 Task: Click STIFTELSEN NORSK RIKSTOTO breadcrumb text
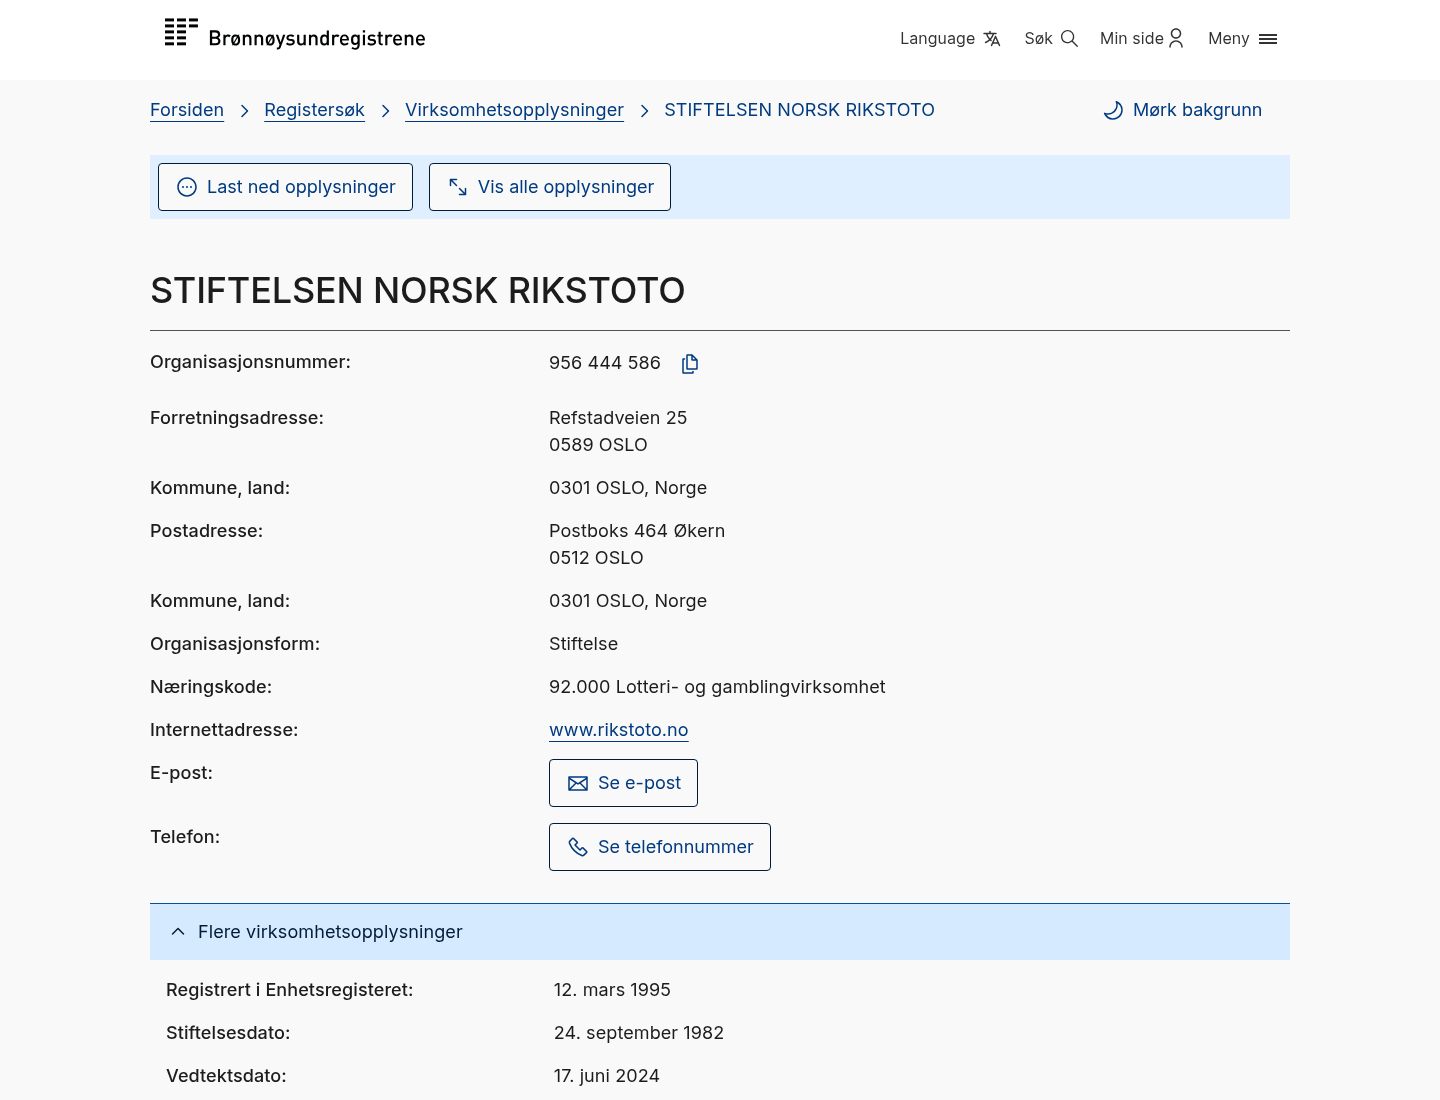tap(799, 110)
